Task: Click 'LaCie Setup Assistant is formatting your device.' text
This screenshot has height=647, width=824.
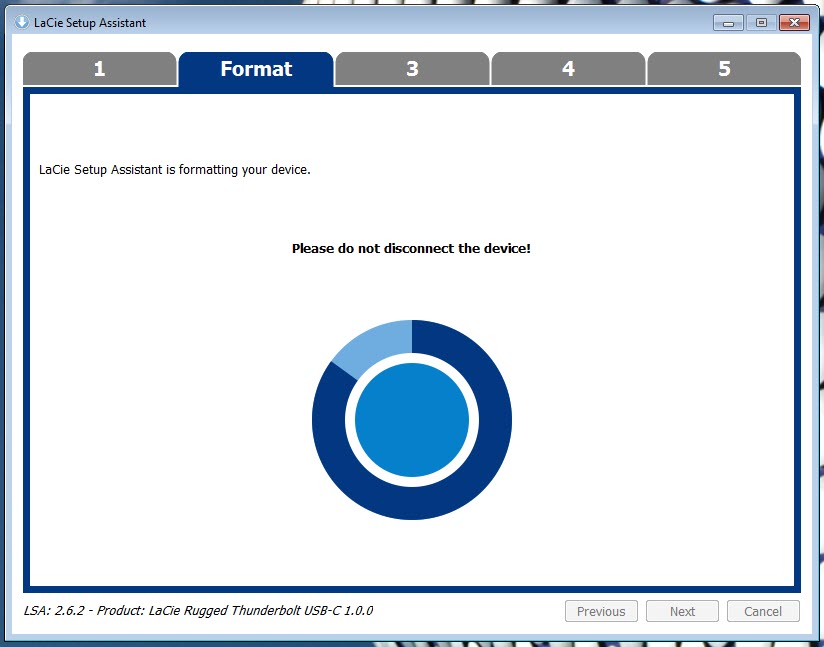Action: tap(174, 170)
